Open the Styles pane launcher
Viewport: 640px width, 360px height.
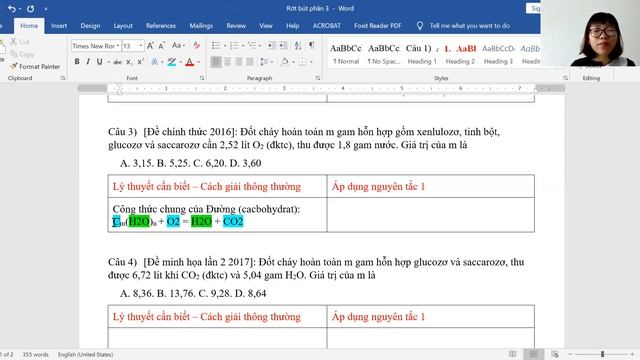click(565, 78)
